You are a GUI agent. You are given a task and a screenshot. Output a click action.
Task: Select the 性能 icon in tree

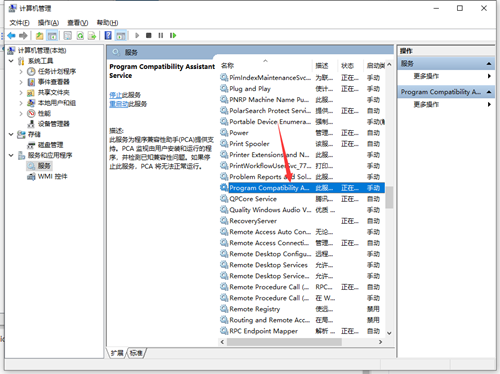31,113
